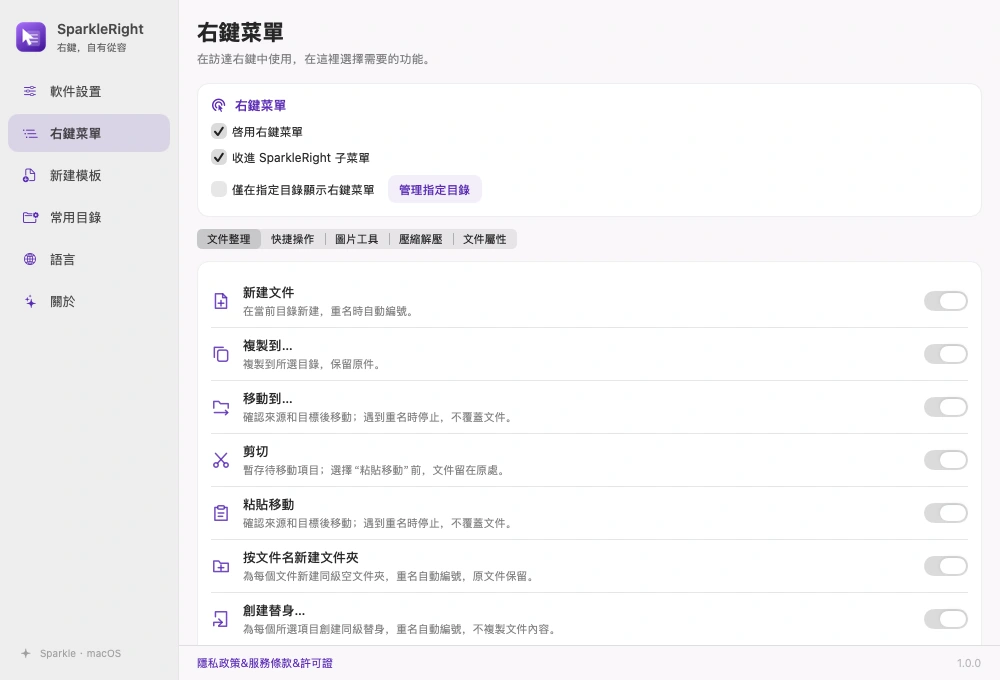Switch to the 壓縮解壓 tab
1000x680 pixels.
(420, 239)
